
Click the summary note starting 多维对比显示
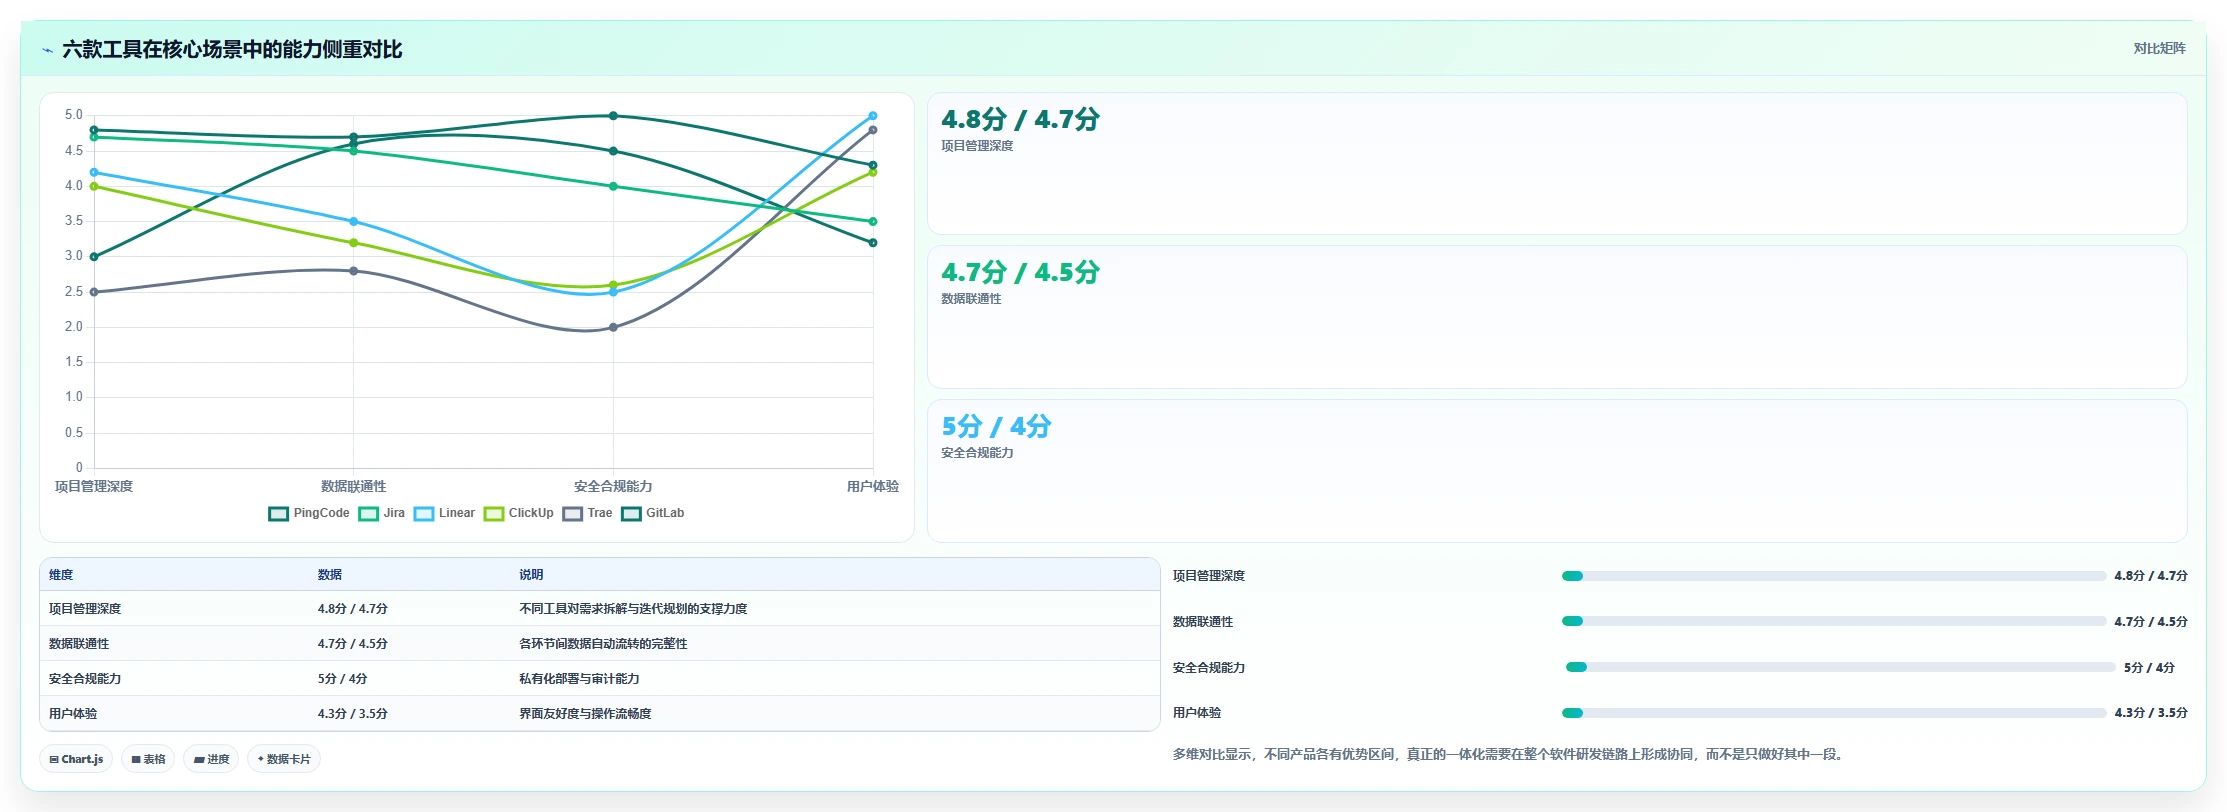pos(1509,755)
